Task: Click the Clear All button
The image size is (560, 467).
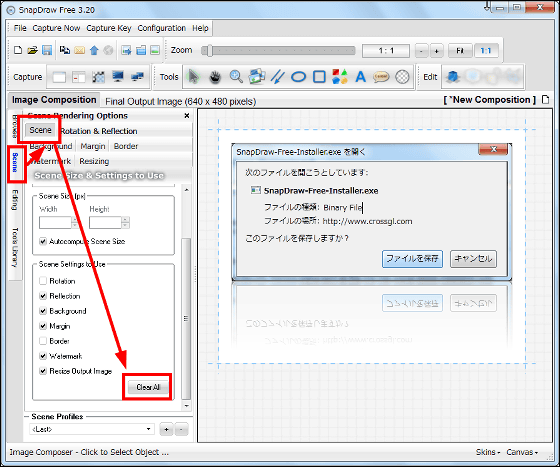Action: 148,387
